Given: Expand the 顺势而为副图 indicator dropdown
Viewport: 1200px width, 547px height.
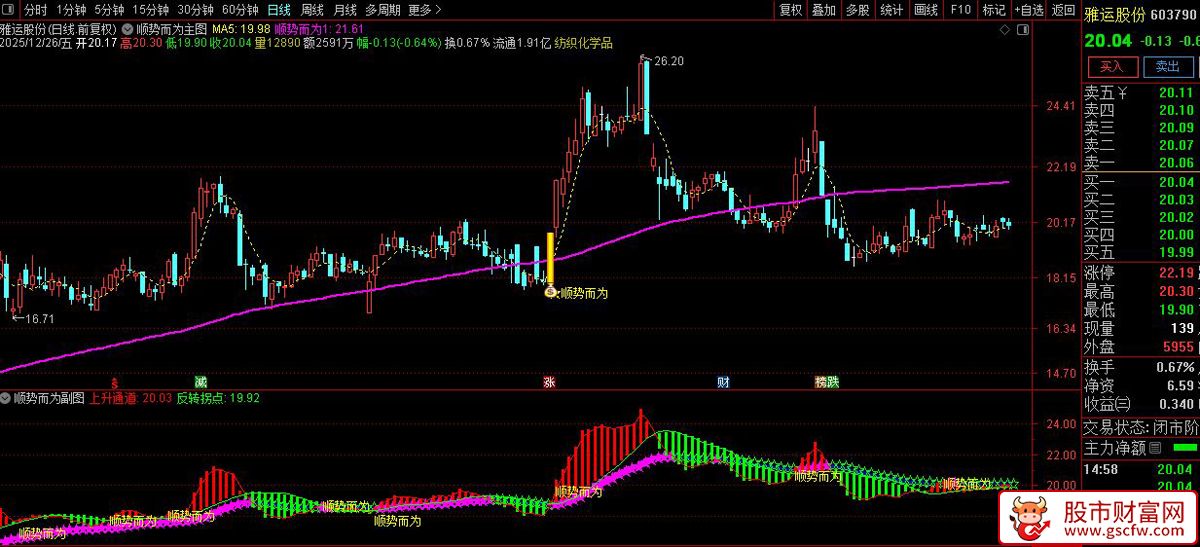Looking at the screenshot, I should click(x=6, y=397).
